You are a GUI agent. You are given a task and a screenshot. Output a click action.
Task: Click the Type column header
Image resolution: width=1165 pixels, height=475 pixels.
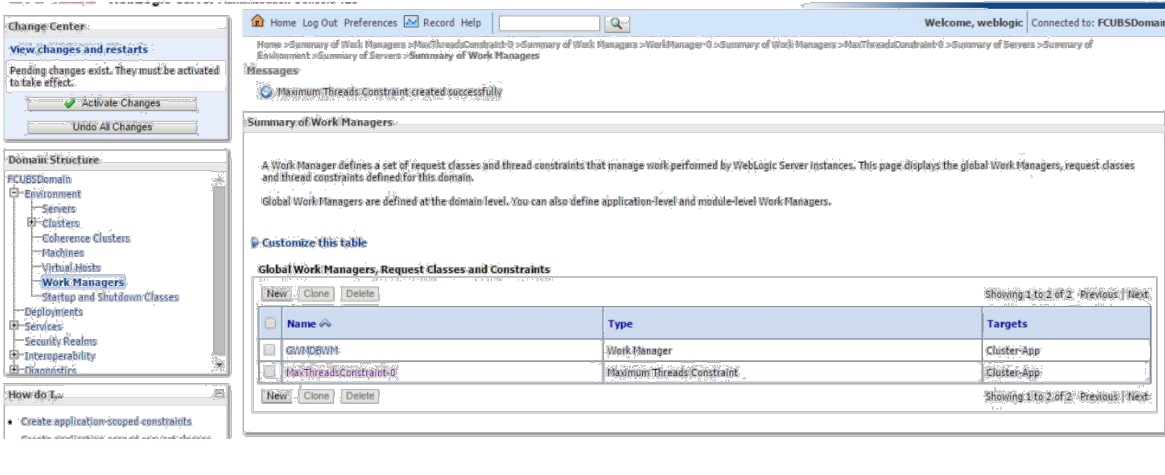pos(620,324)
